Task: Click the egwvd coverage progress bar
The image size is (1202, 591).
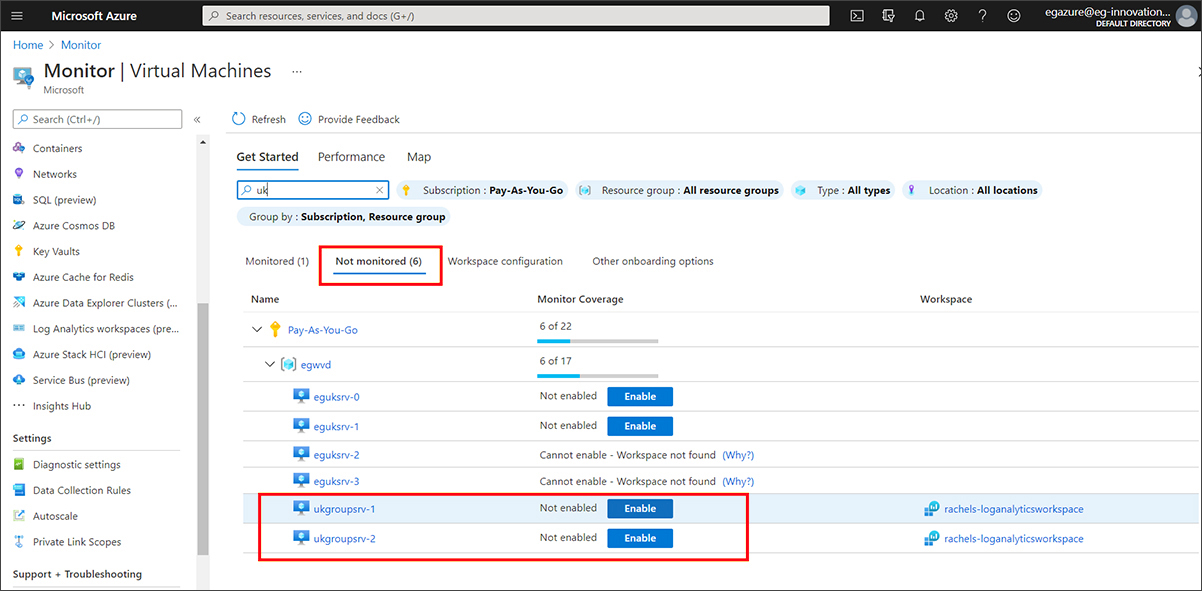Action: coord(597,376)
